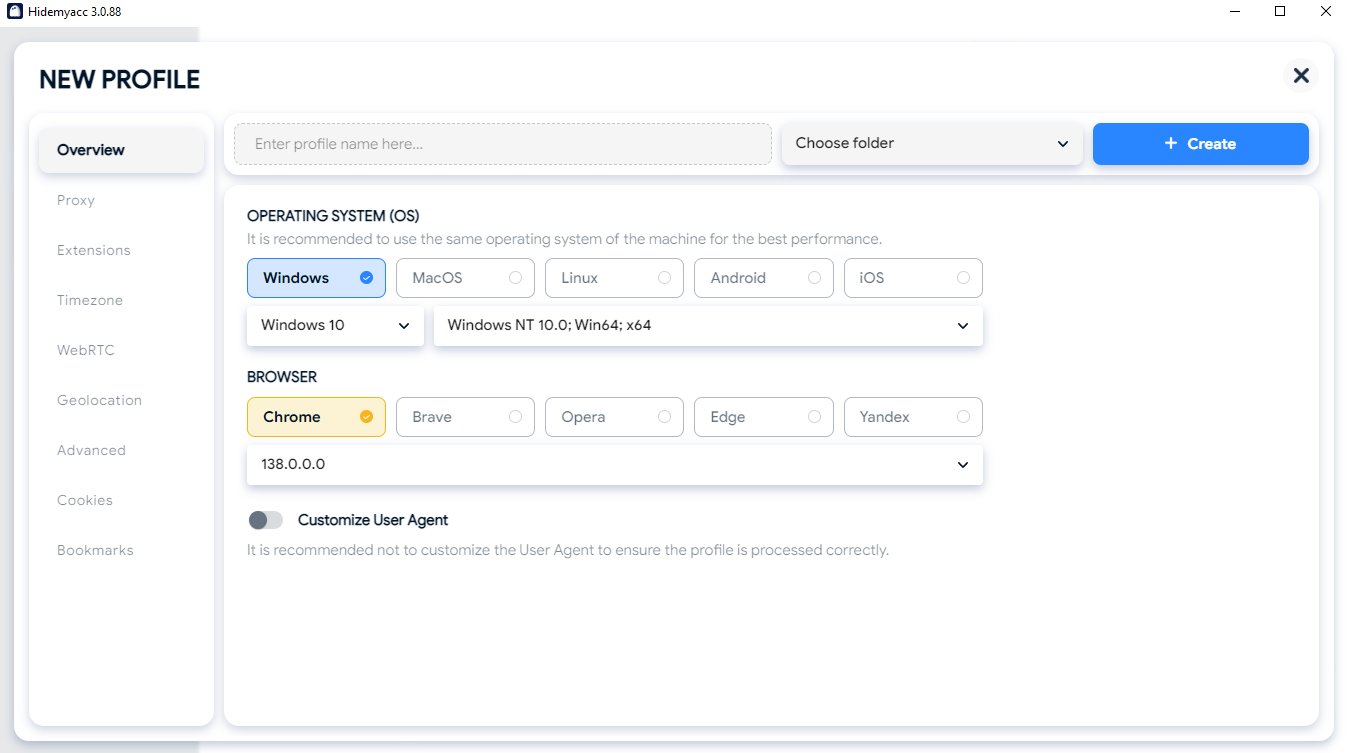Click the OPERATING SYSTEM (OS) heading

(333, 215)
